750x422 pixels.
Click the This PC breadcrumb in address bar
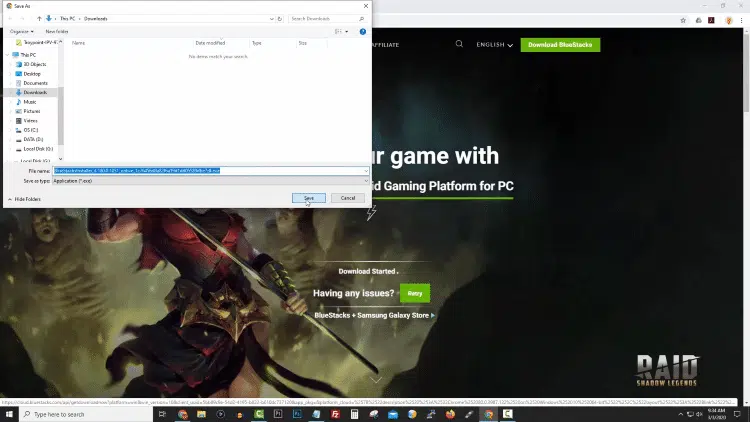(67, 19)
